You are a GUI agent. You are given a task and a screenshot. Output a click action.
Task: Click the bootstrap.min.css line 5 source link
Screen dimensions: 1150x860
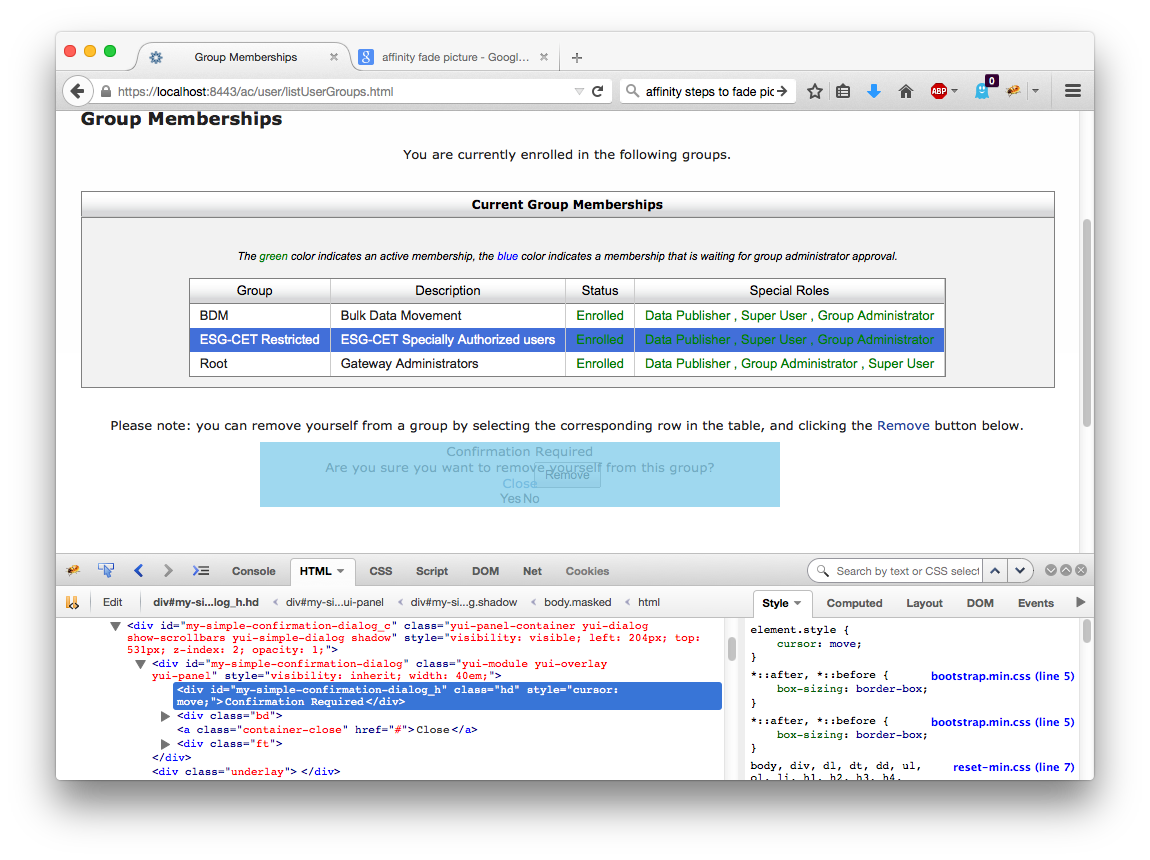coord(1002,676)
